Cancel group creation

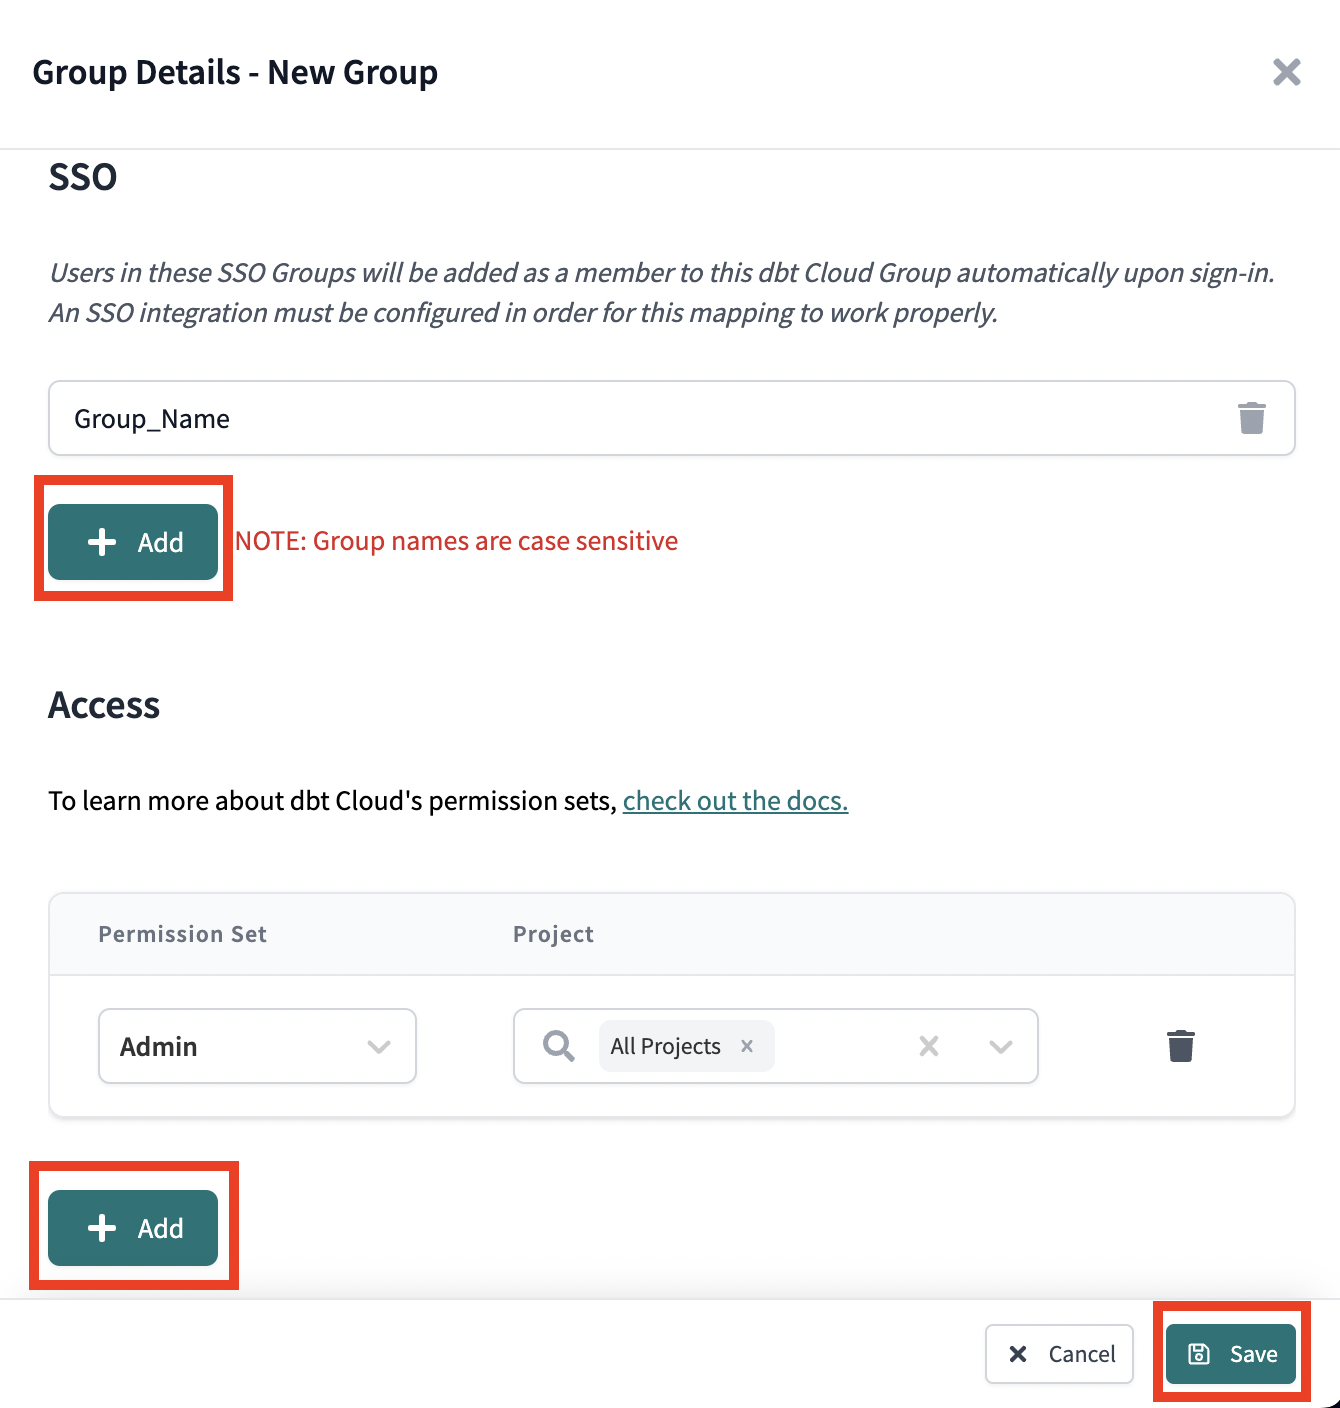coord(1059,1353)
